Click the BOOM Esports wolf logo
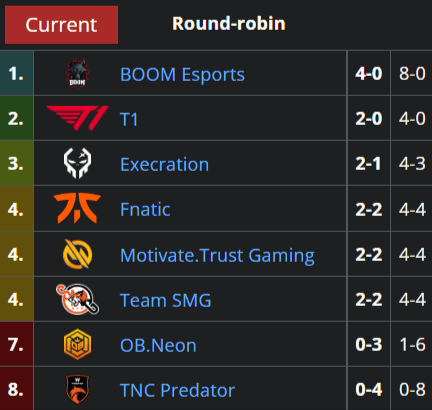Screen dimensions: 432x410 click(x=77, y=74)
